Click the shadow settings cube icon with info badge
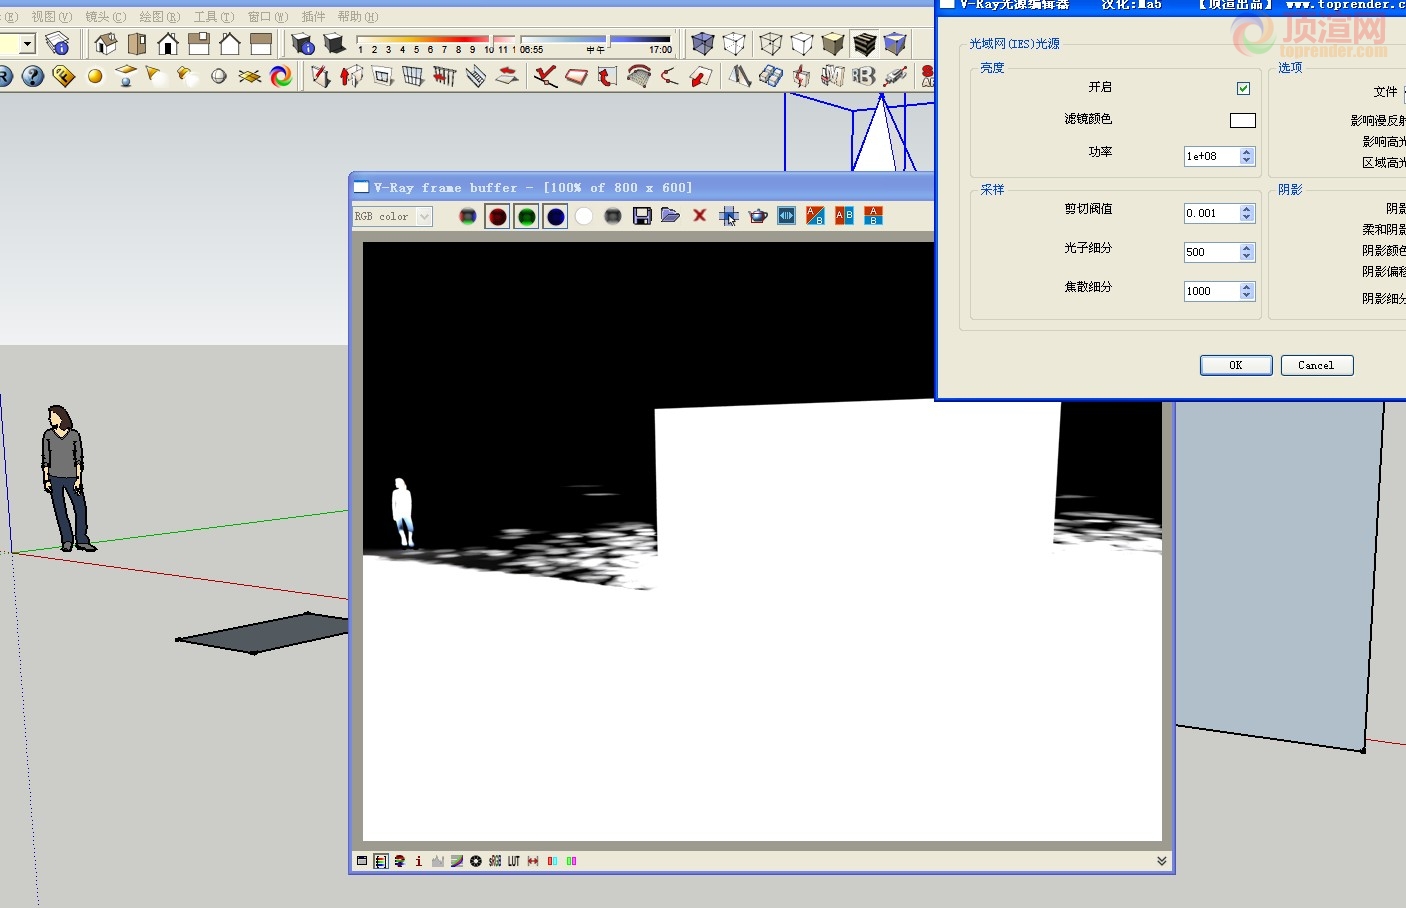This screenshot has height=908, width=1406. (302, 44)
